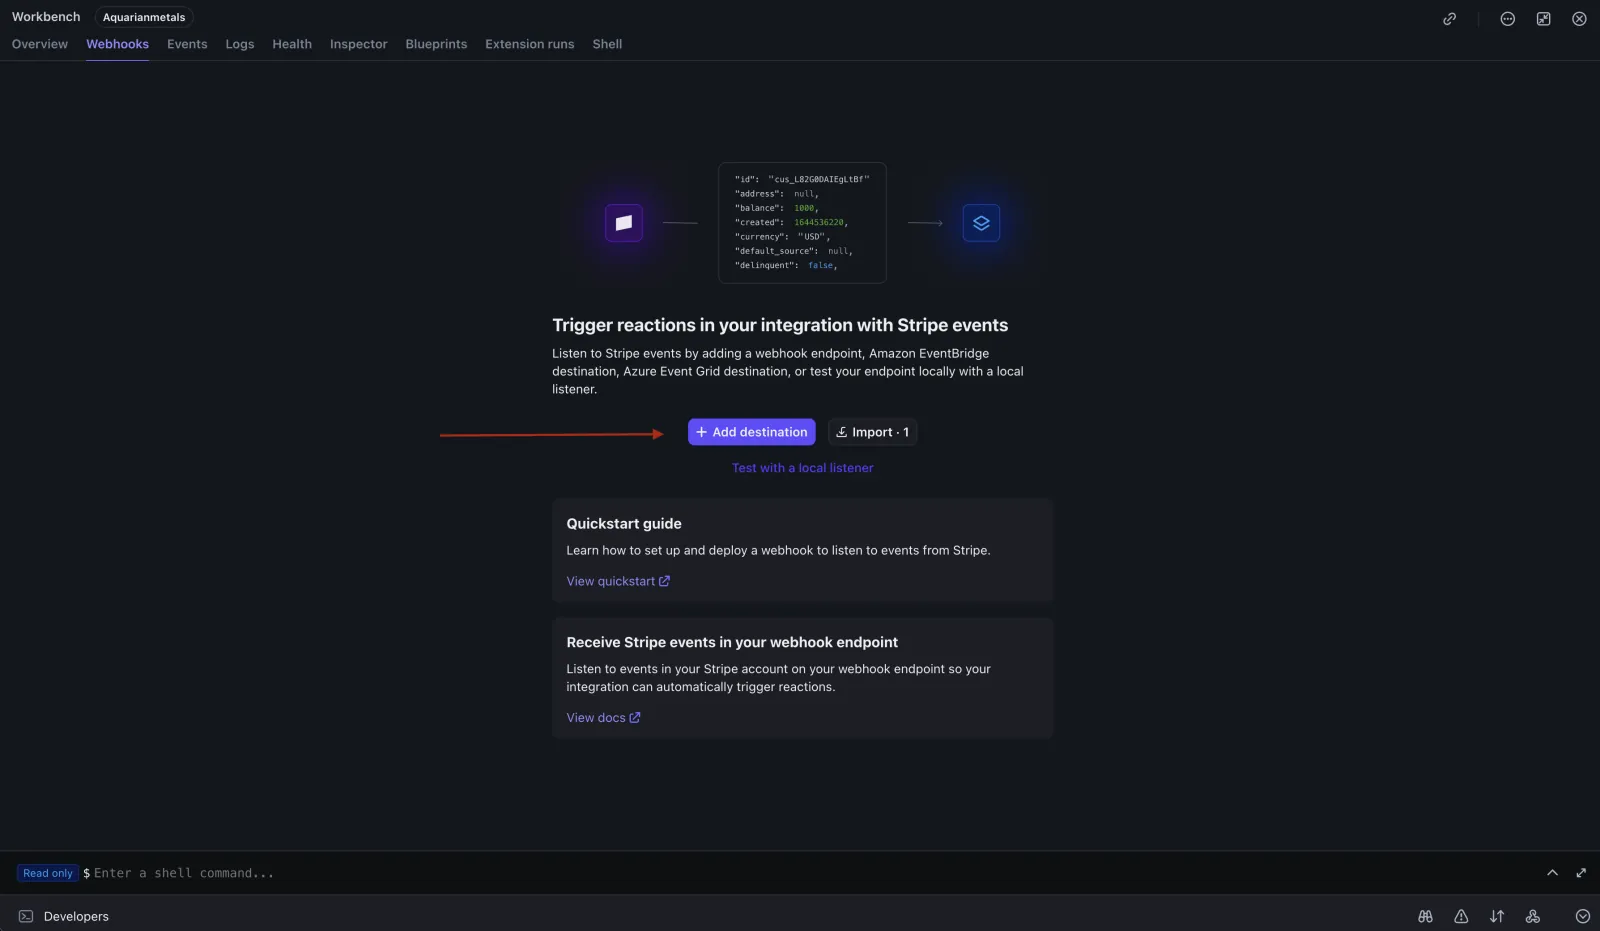Click external link icon beside View quickstart
1600x931 pixels.
coord(664,581)
